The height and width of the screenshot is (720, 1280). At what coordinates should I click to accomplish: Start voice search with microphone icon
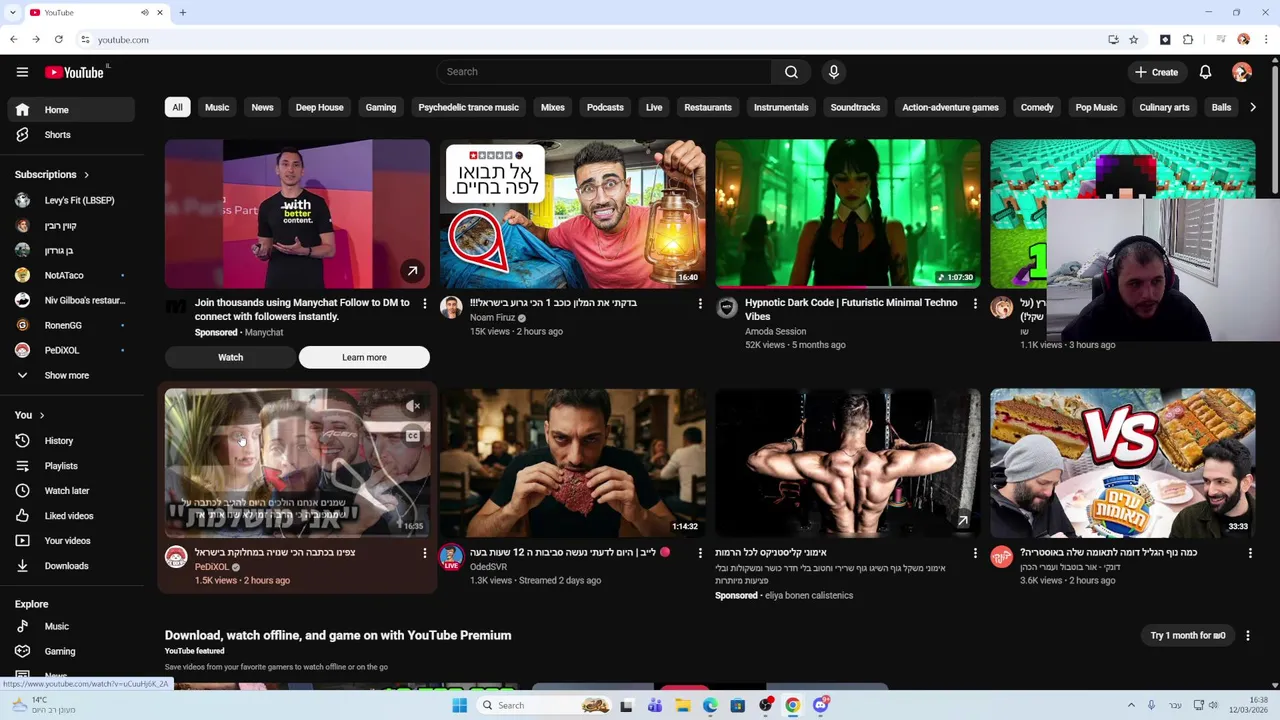click(x=833, y=72)
